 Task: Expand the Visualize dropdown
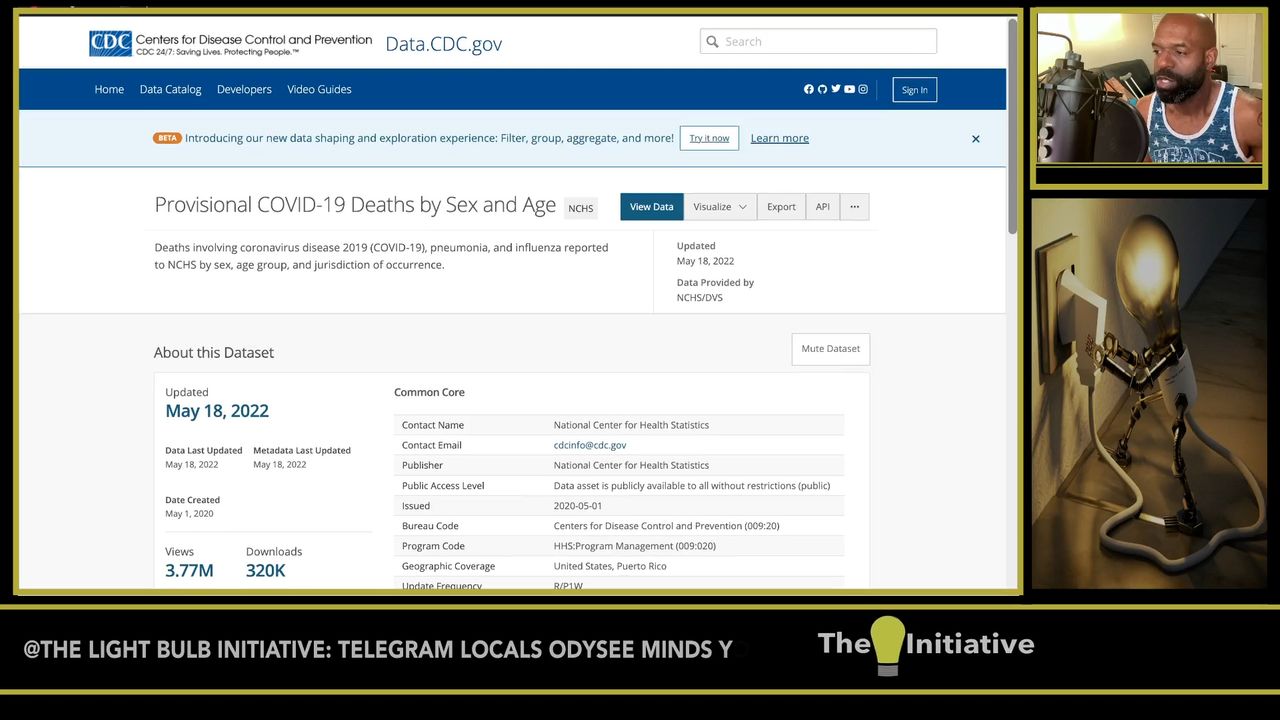click(x=720, y=207)
